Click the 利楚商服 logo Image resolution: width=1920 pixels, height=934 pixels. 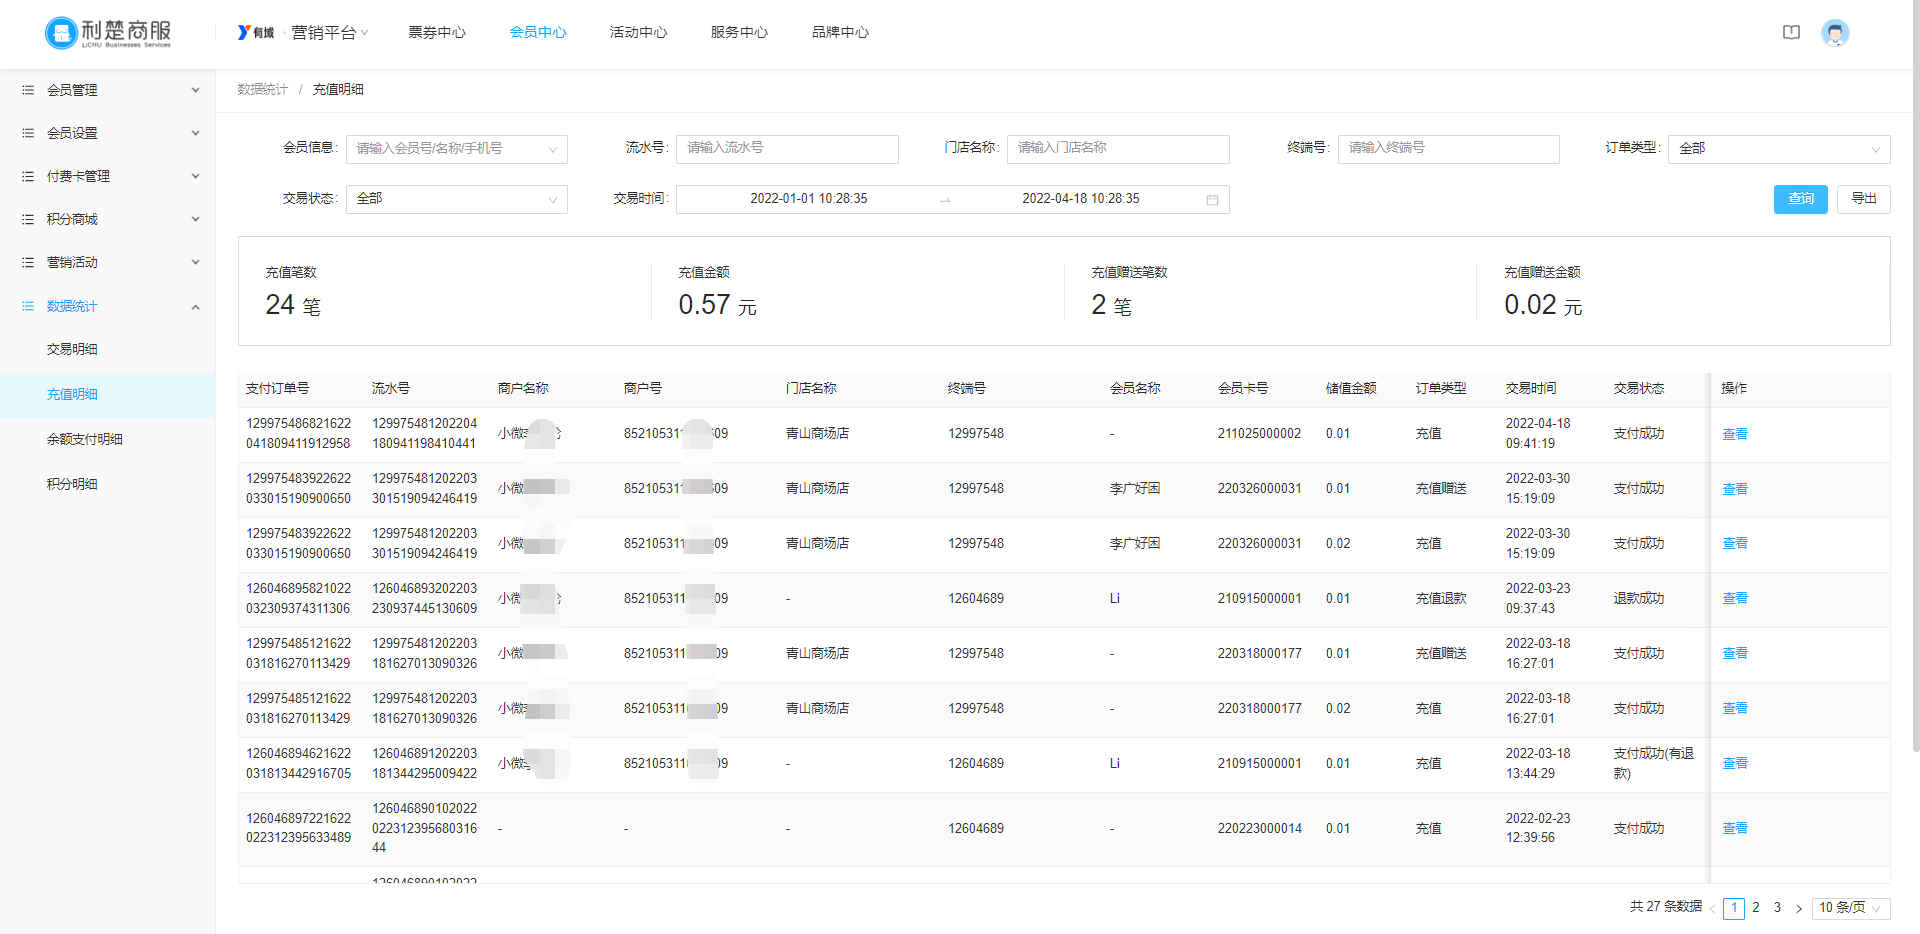tap(108, 33)
